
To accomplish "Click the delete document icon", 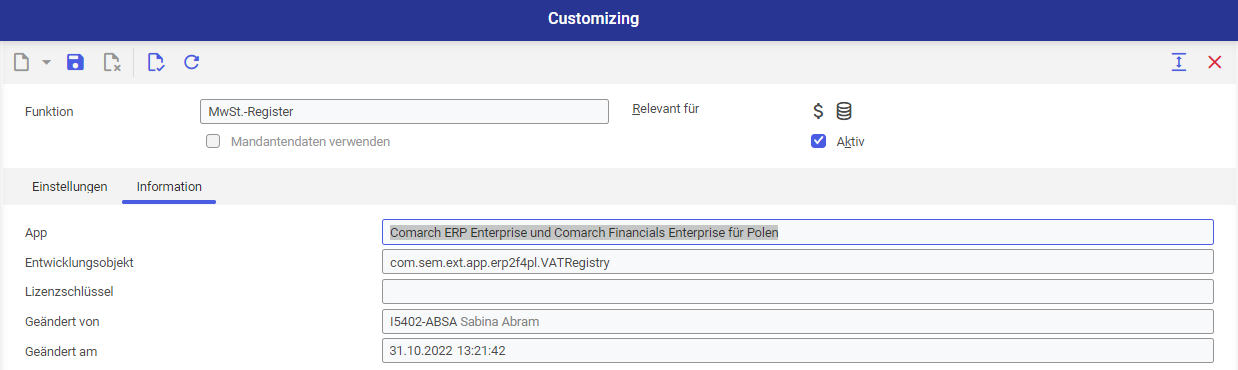I will [112, 62].
